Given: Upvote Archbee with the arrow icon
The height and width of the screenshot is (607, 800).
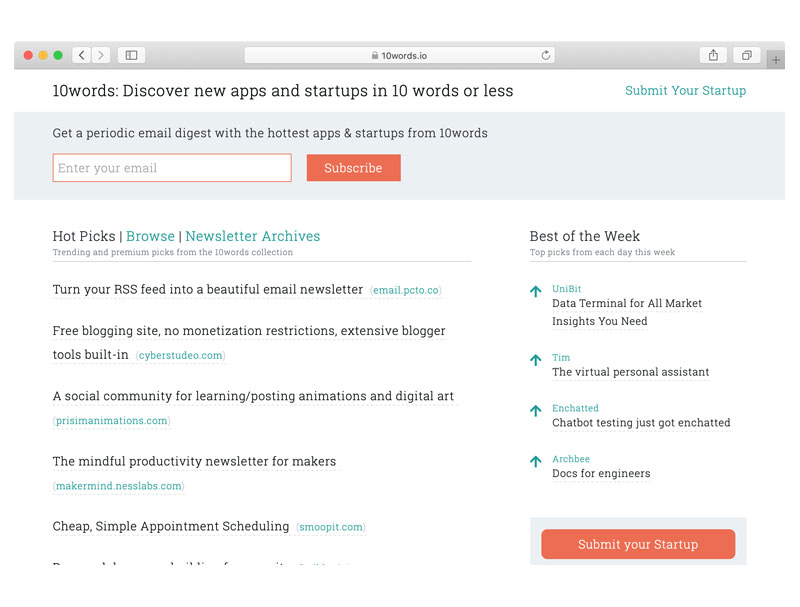Looking at the screenshot, I should (536, 462).
